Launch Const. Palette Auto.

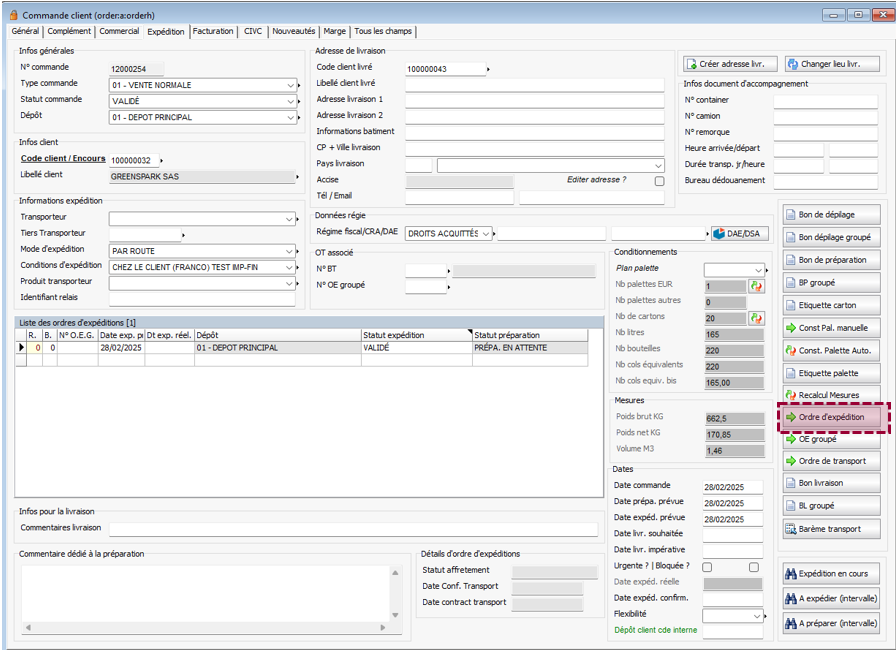coord(831,350)
